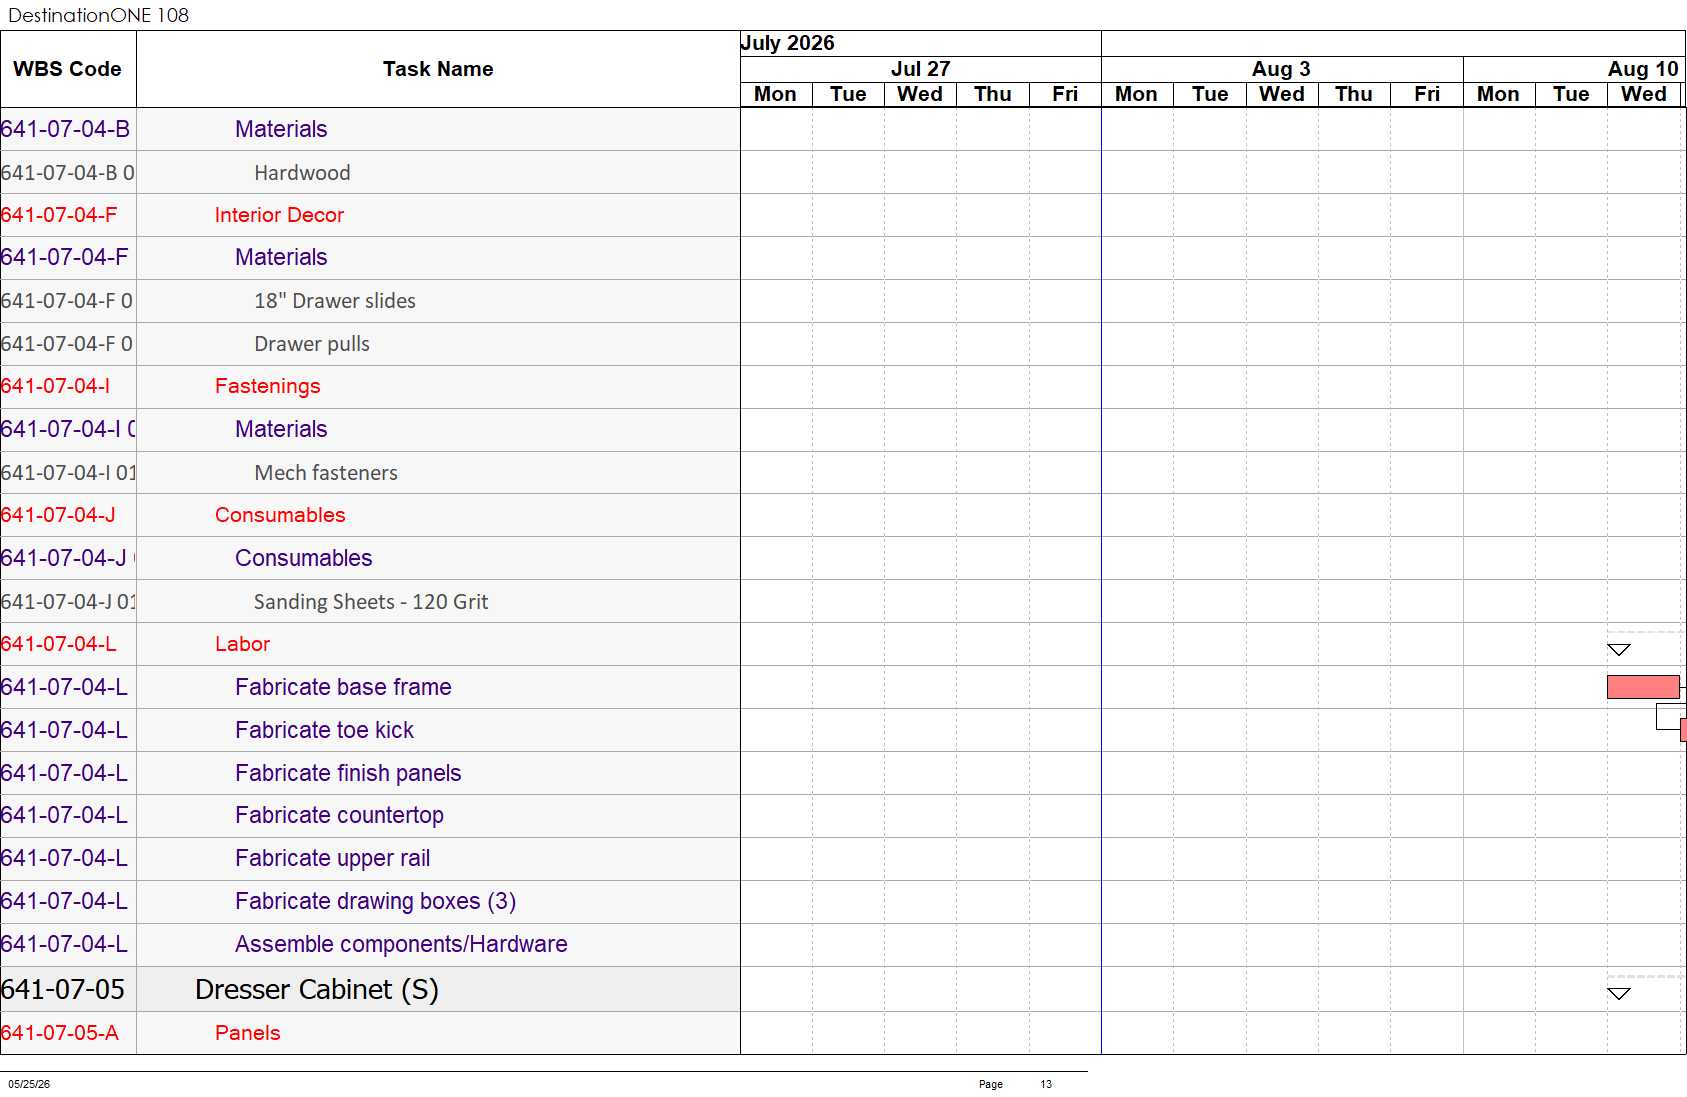This screenshot has height=1097, width=1687.
Task: Click Wed under the Jul 27 week
Action: point(920,94)
